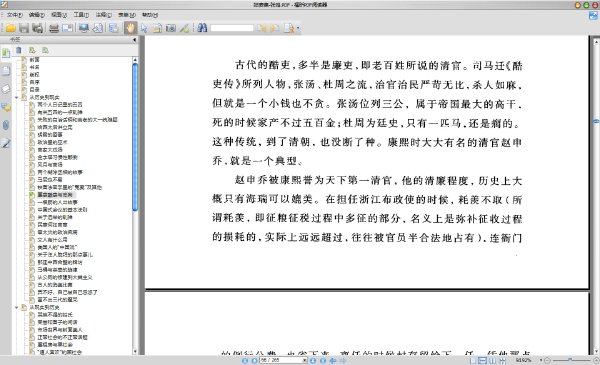Click the expand bookmark toolbar icon
The height and width of the screenshot is (365, 600).
tap(32, 50)
